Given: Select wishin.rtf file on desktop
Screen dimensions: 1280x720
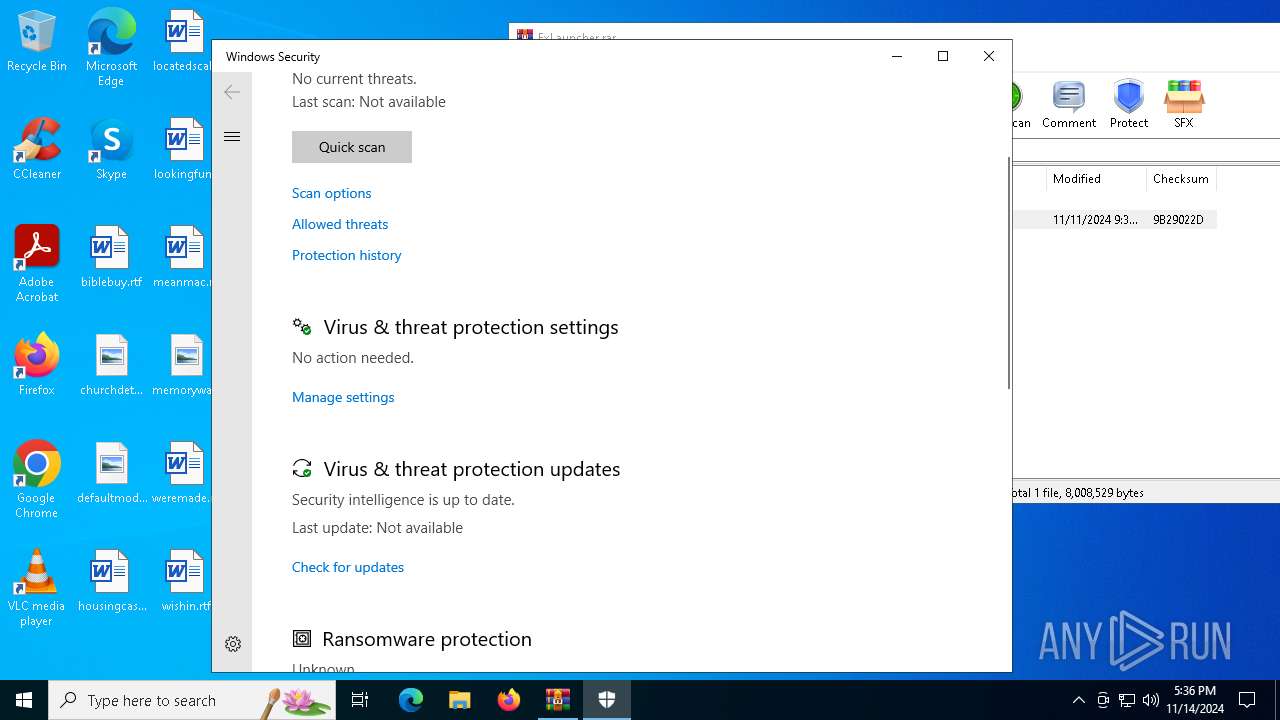Looking at the screenshot, I should click(186, 581).
